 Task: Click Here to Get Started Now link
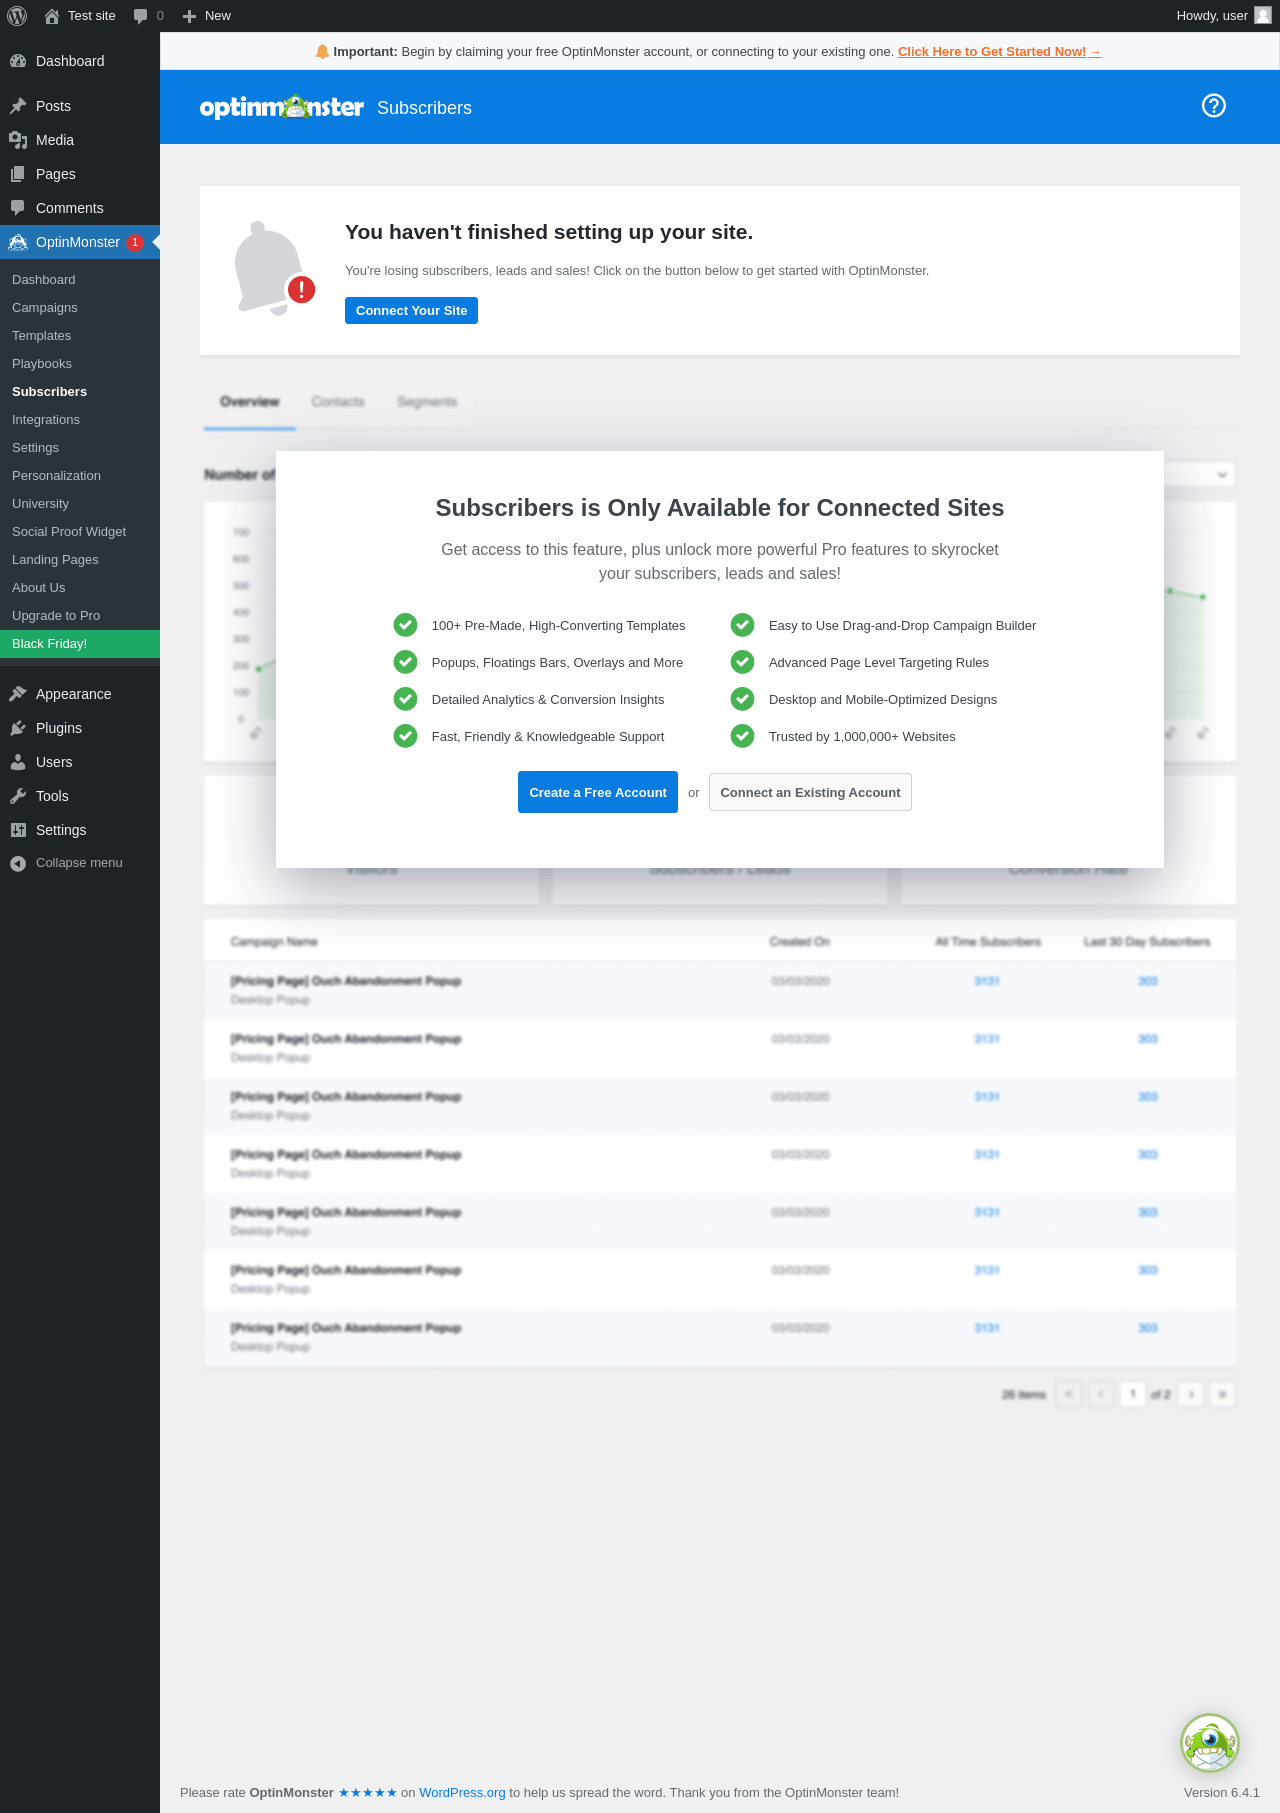pyautogui.click(x=999, y=52)
